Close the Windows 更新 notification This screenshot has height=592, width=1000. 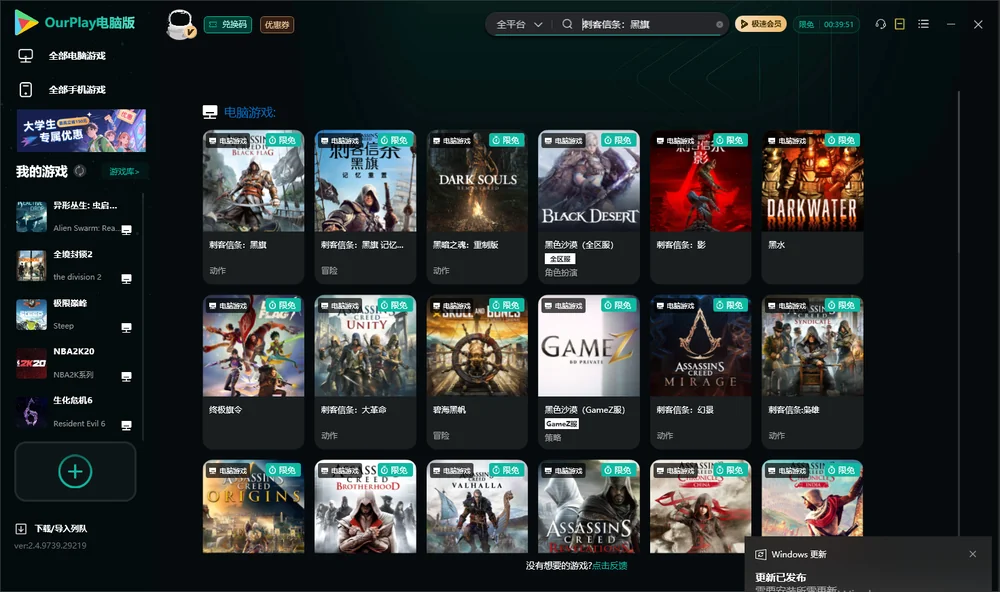tap(973, 554)
